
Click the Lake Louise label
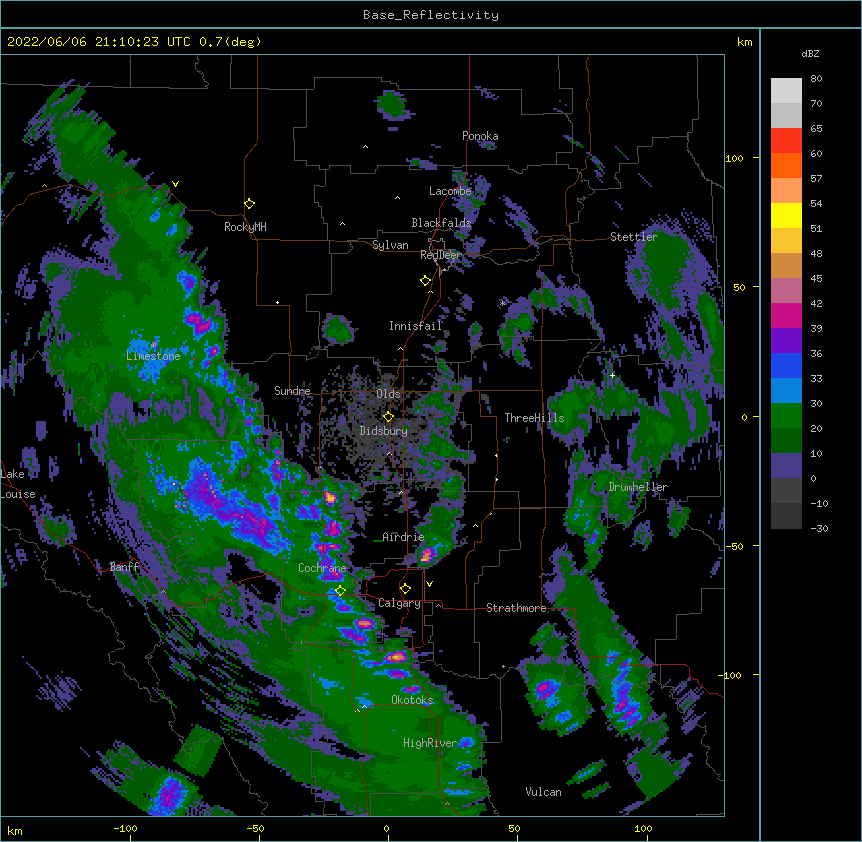[x=18, y=484]
